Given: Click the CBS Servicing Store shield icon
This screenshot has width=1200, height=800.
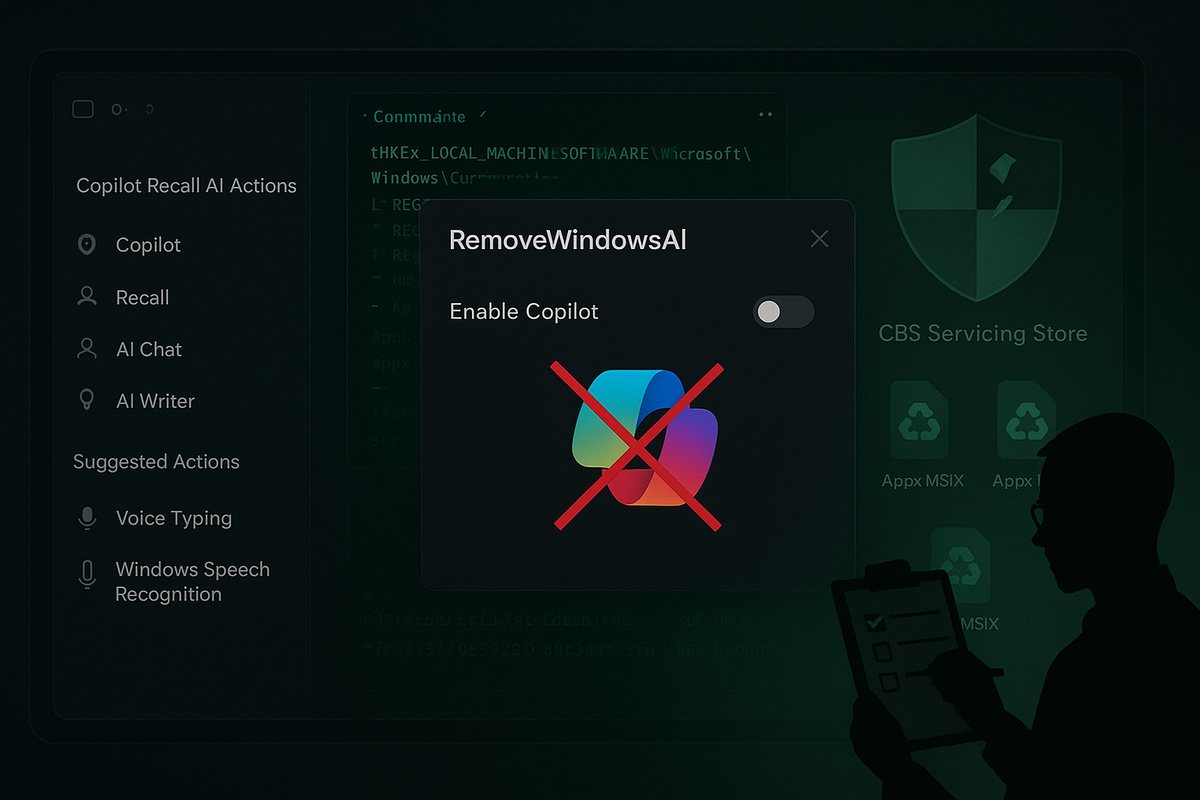Looking at the screenshot, I should pyautogui.click(x=975, y=208).
